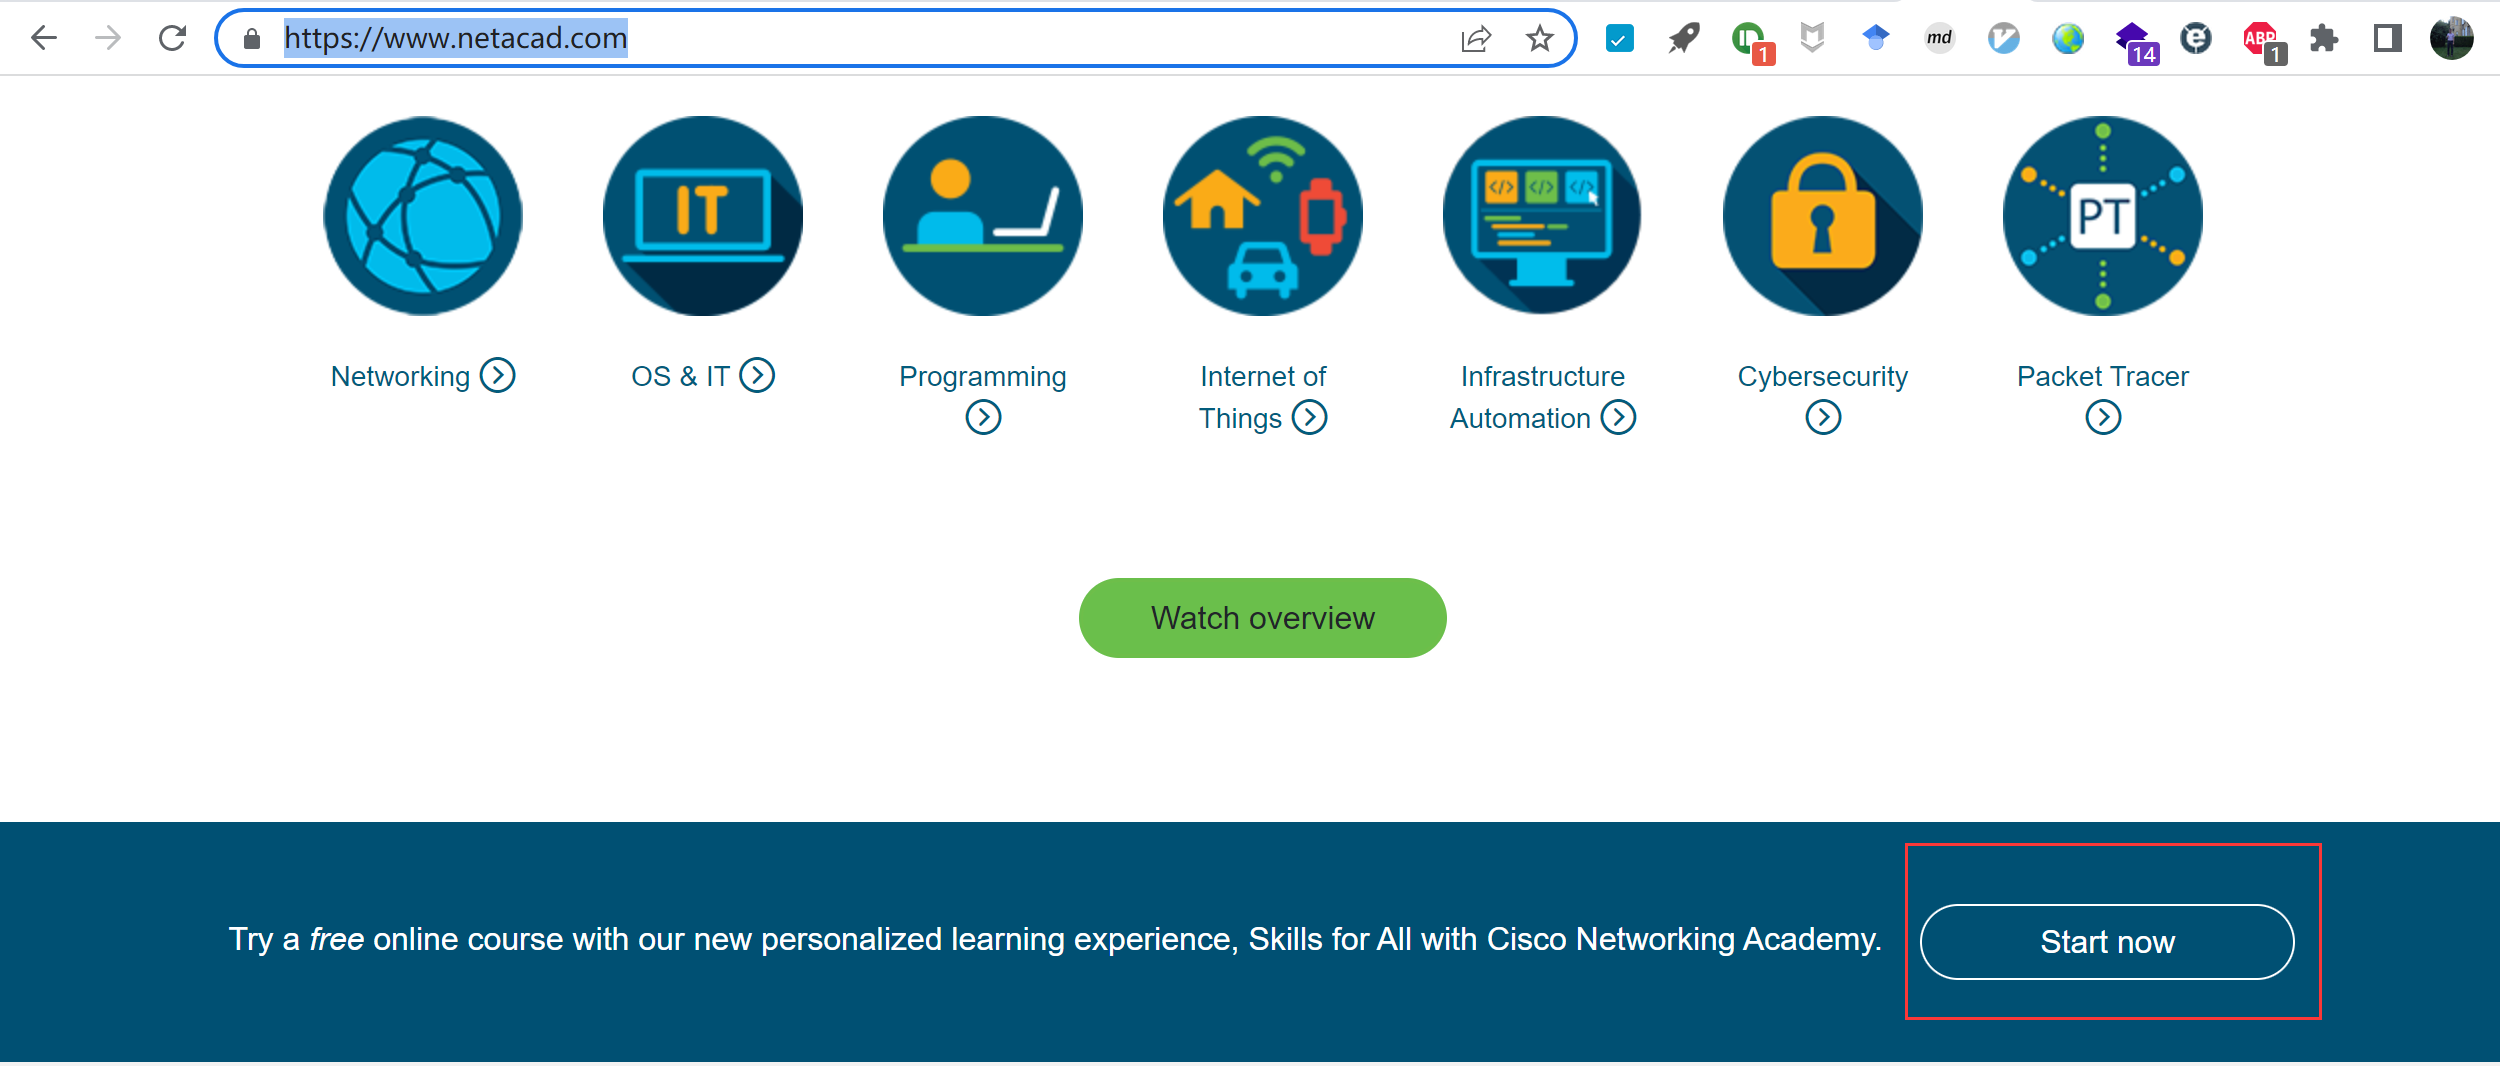The height and width of the screenshot is (1066, 2500).
Task: Click the globe translate extension icon
Action: (2068, 38)
